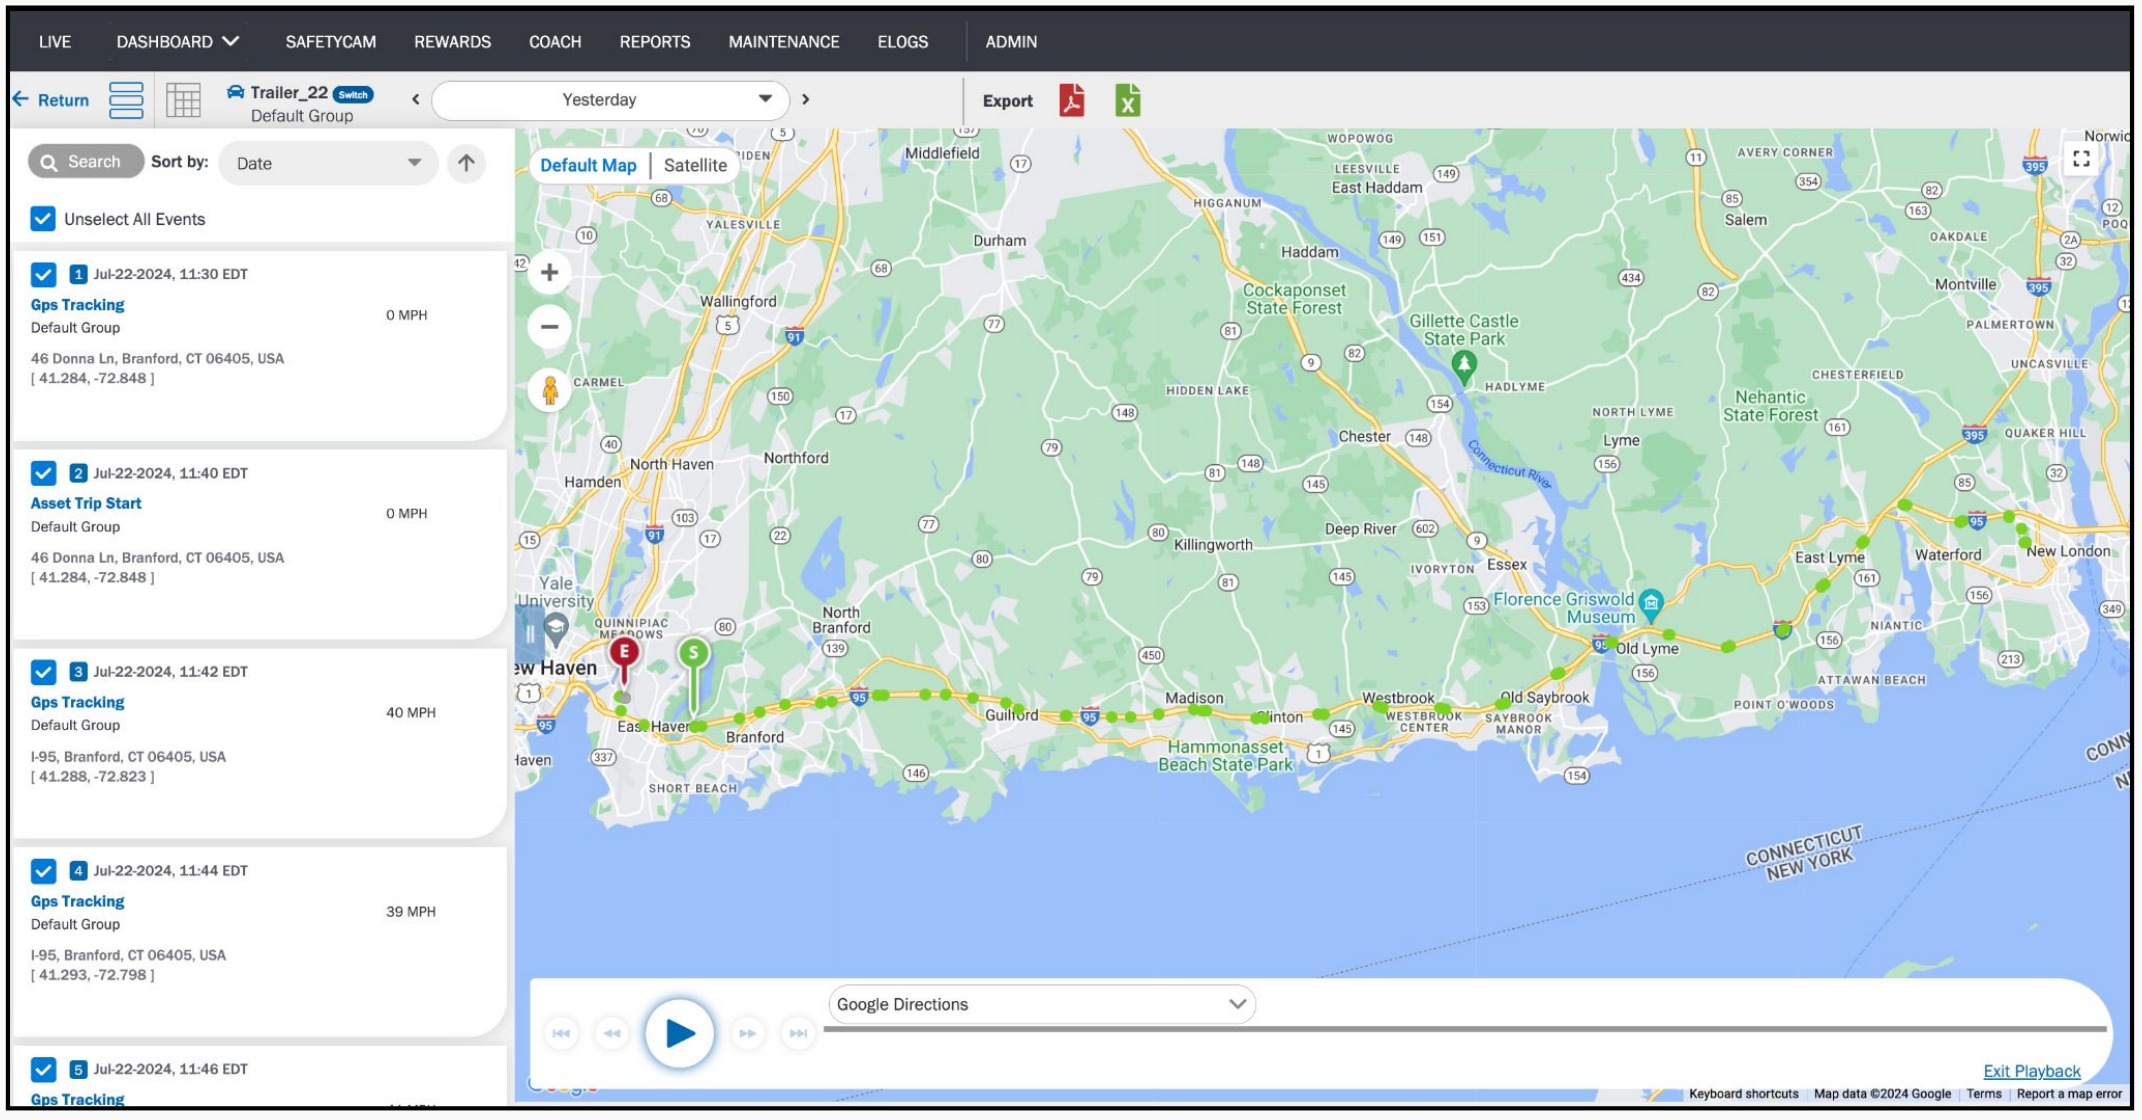Uncheck event 5 at 11:46 EDT
This screenshot has height=1120, width=2142.
point(43,1069)
